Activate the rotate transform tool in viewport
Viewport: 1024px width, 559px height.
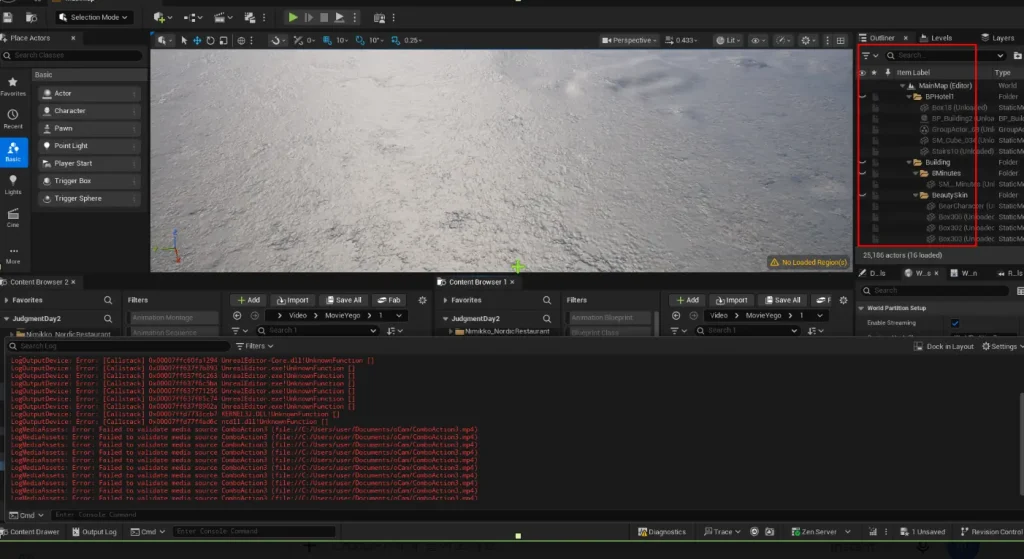[x=210, y=40]
